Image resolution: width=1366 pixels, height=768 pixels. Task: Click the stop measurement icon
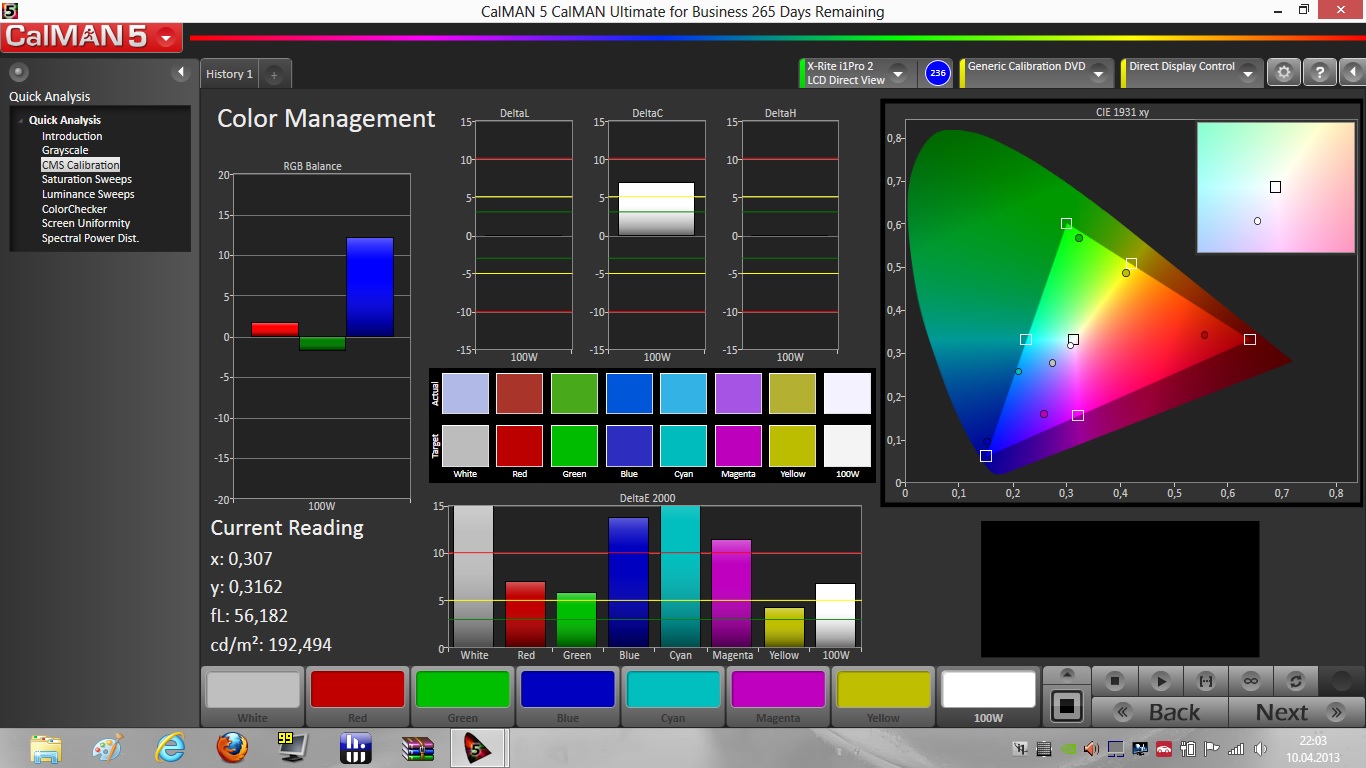[1115, 681]
